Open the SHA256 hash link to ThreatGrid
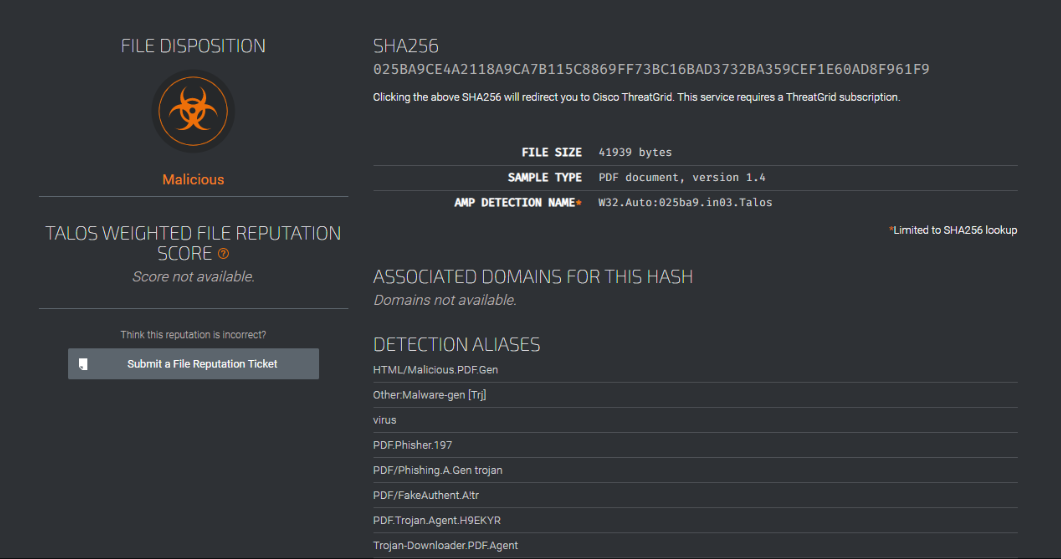The height and width of the screenshot is (559, 1061). (x=651, y=69)
